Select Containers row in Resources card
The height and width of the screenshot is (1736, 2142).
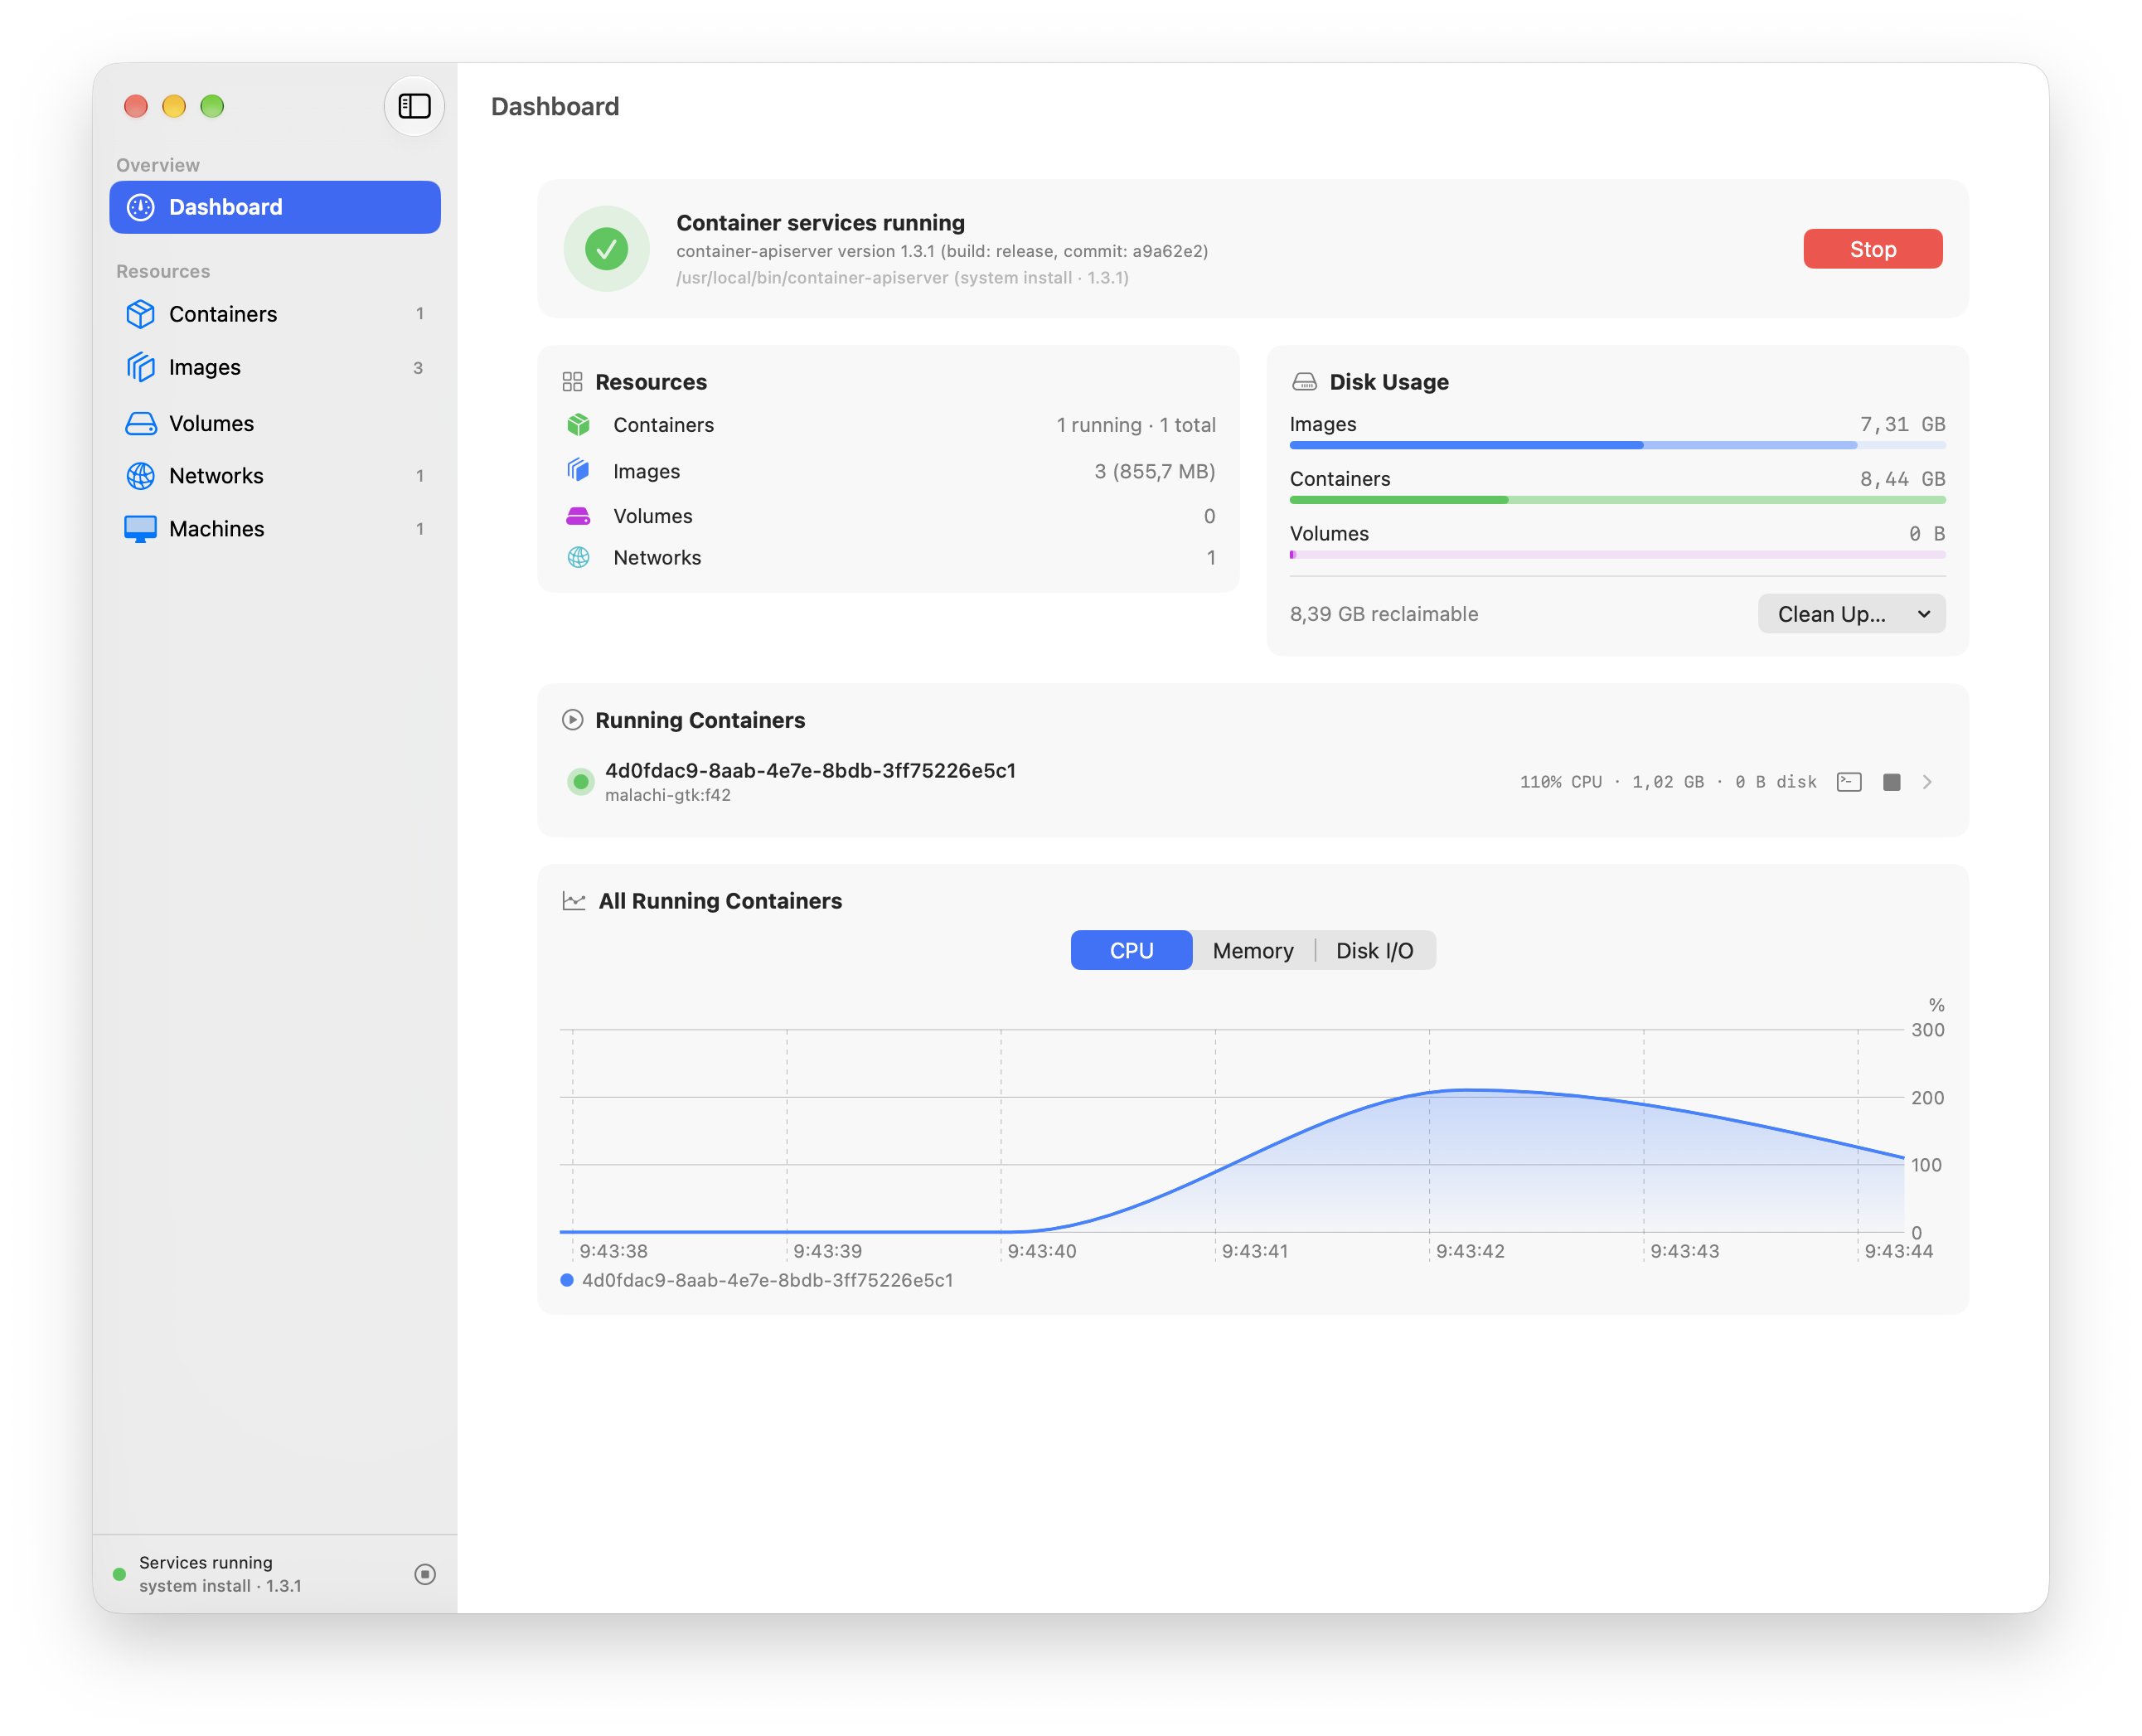click(890, 425)
